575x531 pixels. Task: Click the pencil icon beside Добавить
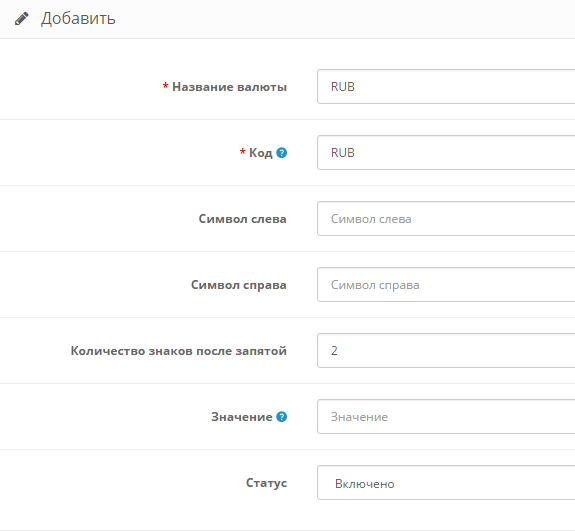(22, 18)
